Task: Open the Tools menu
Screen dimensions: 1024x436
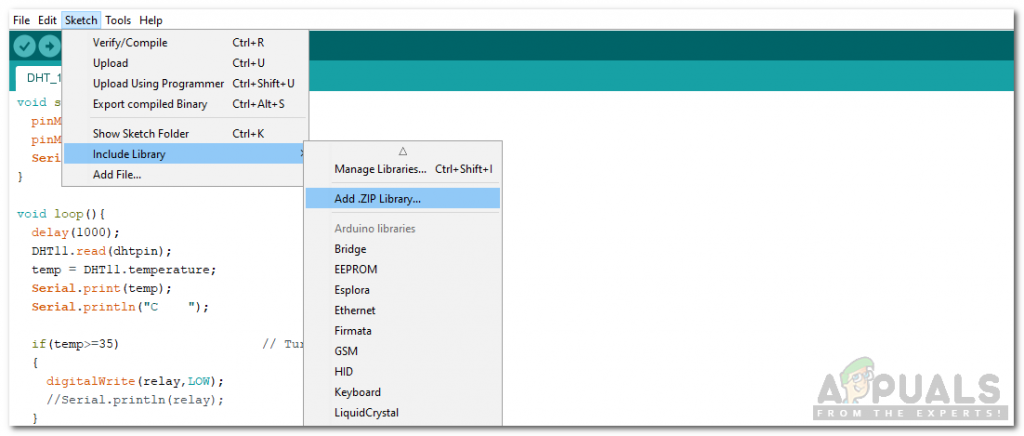Action: pyautogui.click(x=118, y=20)
